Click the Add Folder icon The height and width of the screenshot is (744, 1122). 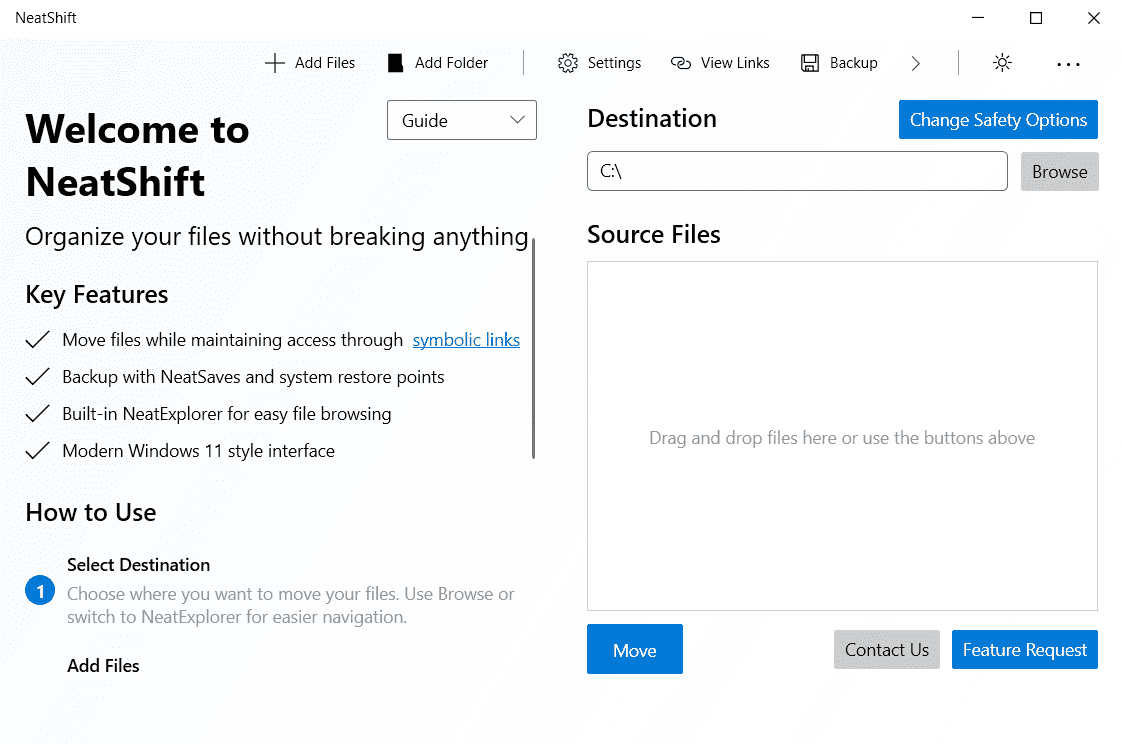pos(396,63)
